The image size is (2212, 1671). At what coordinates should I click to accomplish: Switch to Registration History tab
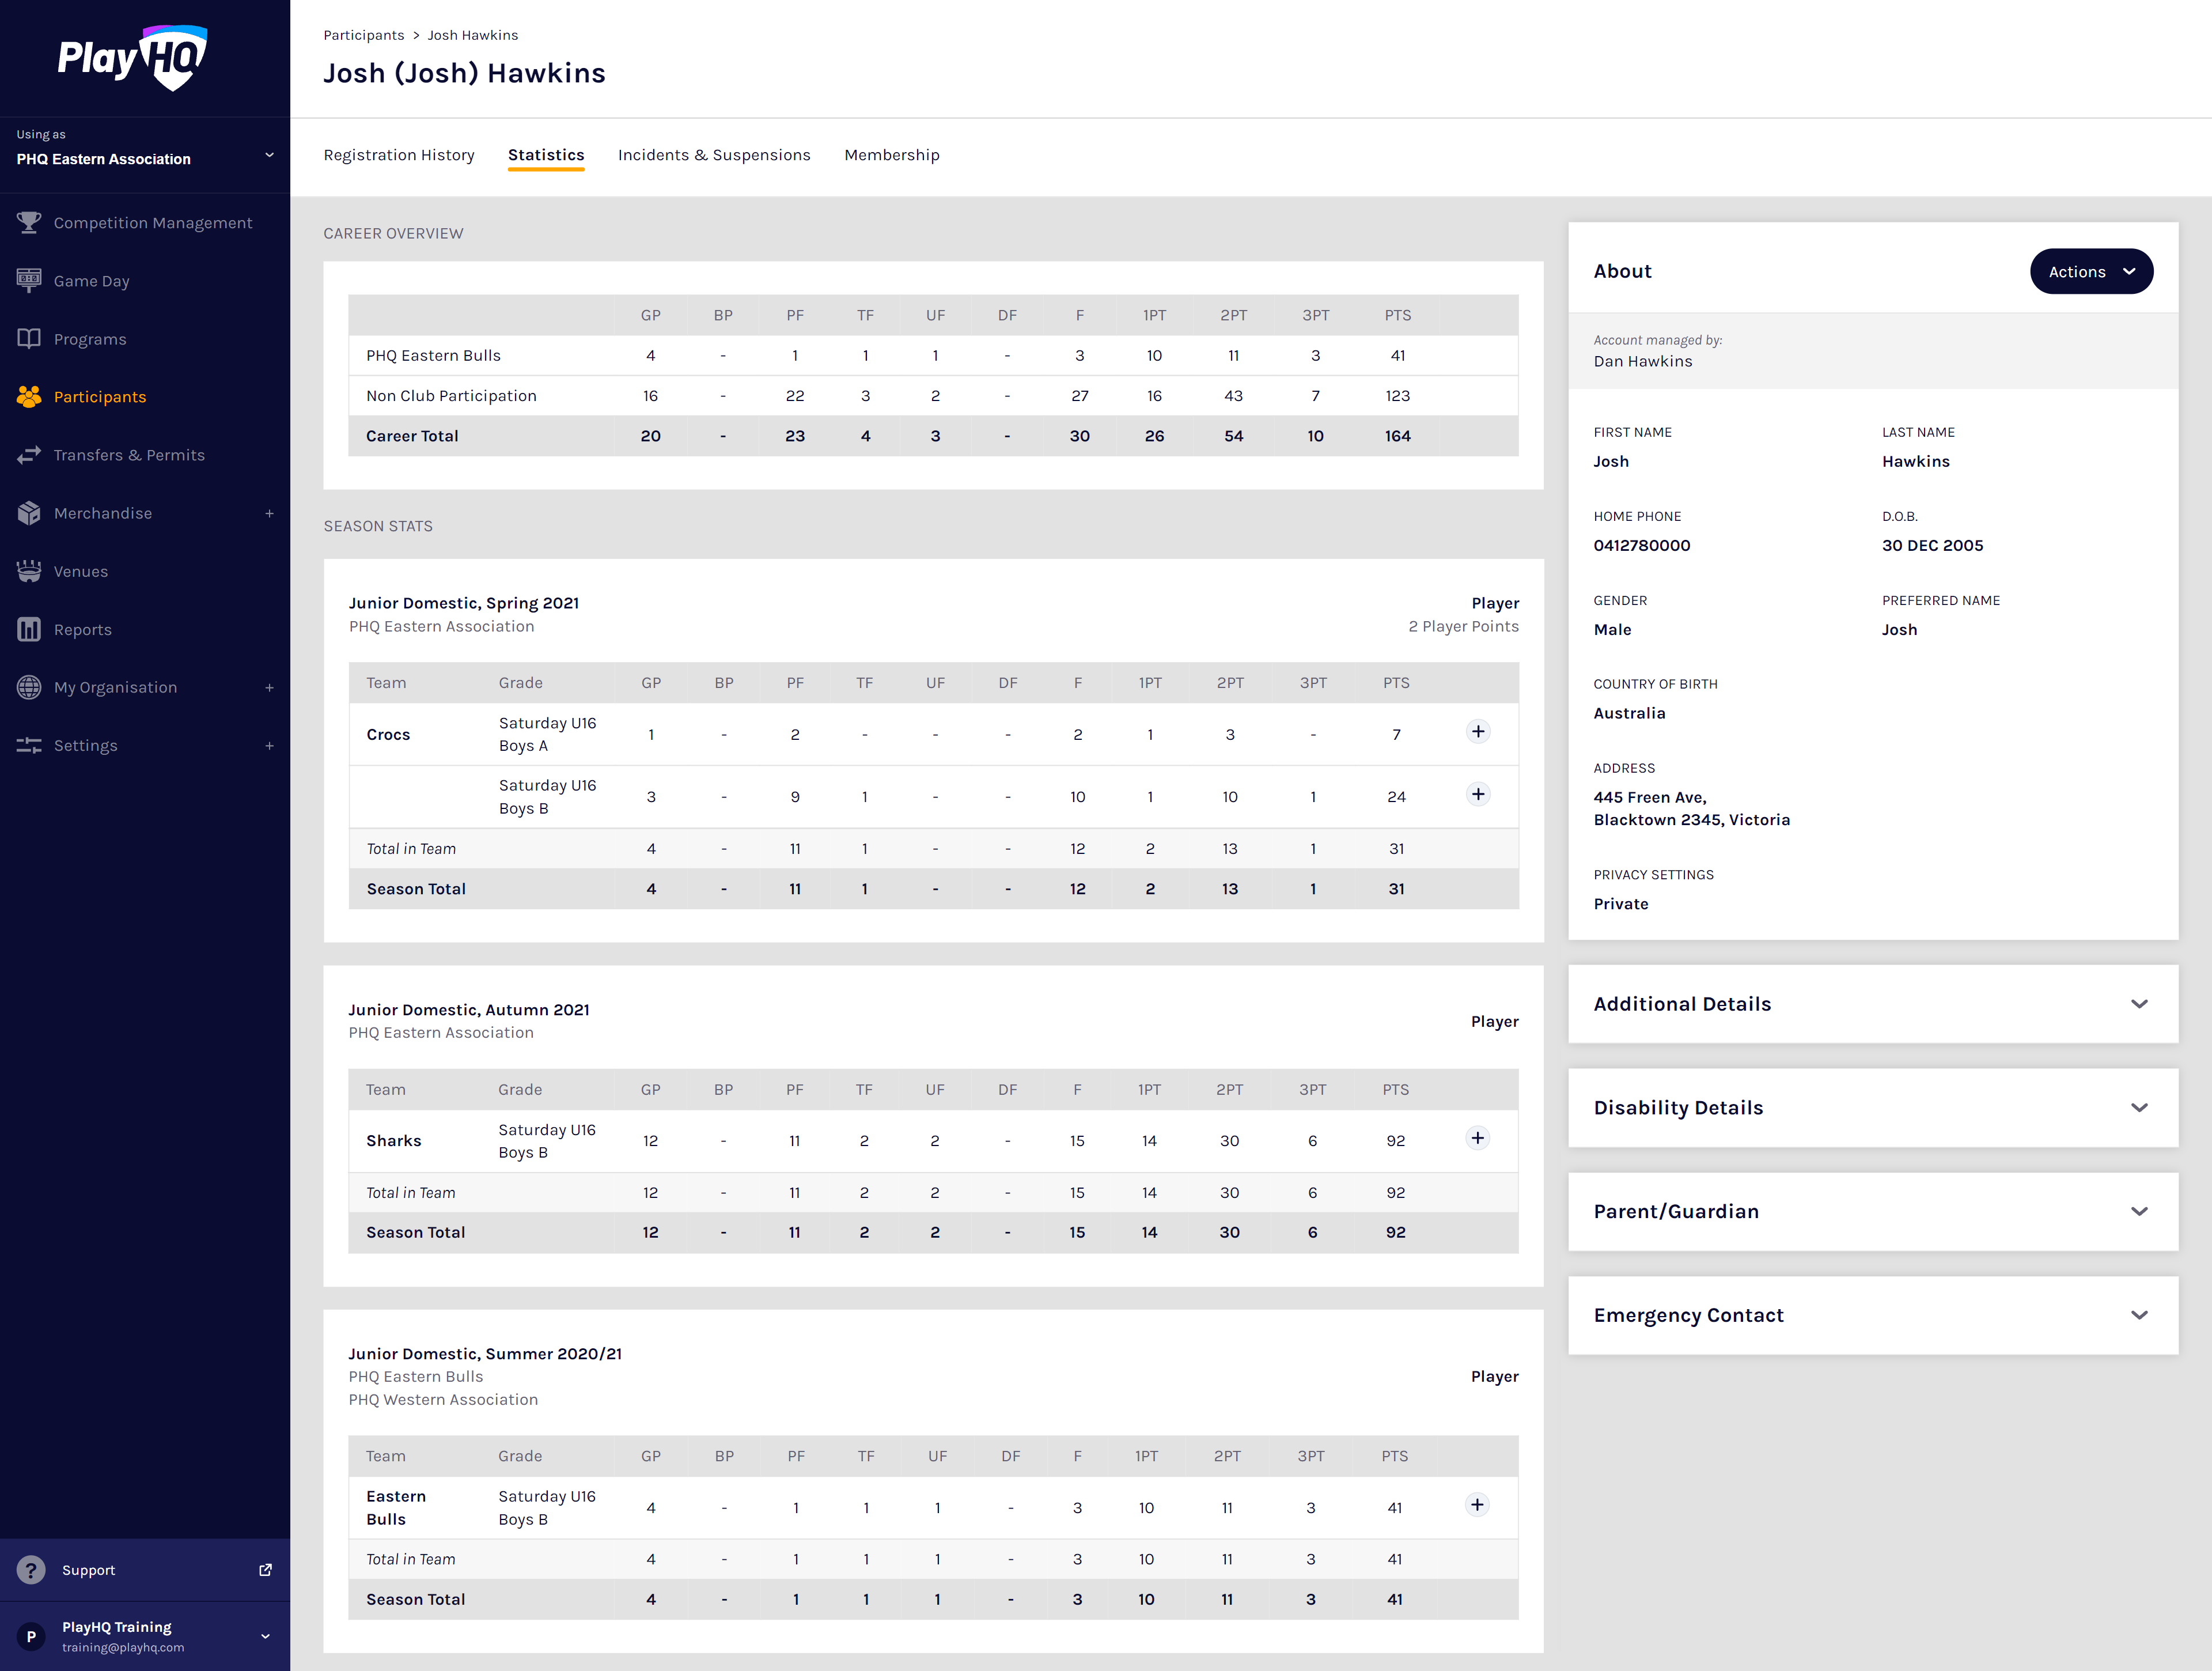click(399, 155)
